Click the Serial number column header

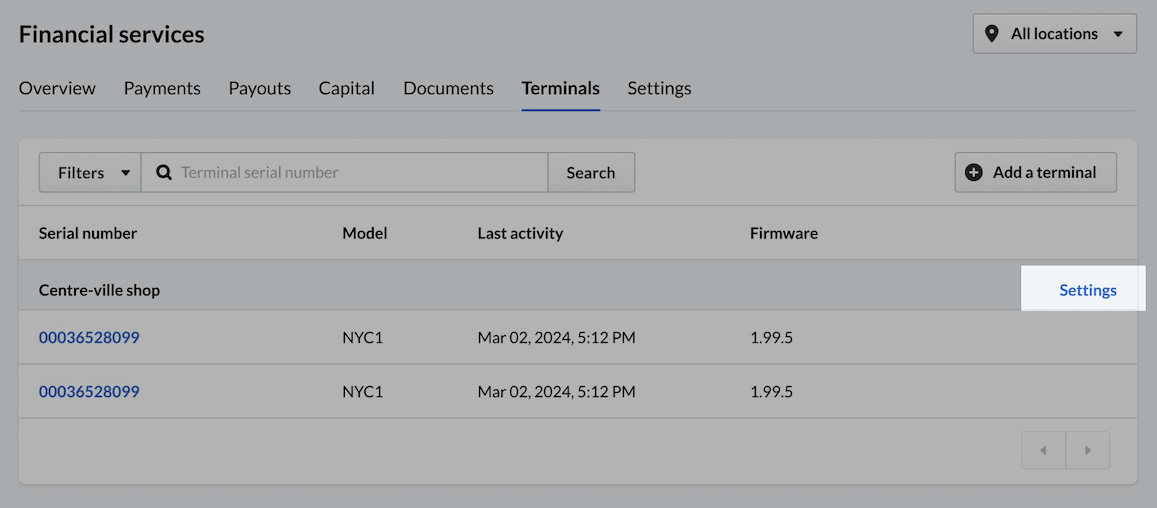click(x=88, y=233)
